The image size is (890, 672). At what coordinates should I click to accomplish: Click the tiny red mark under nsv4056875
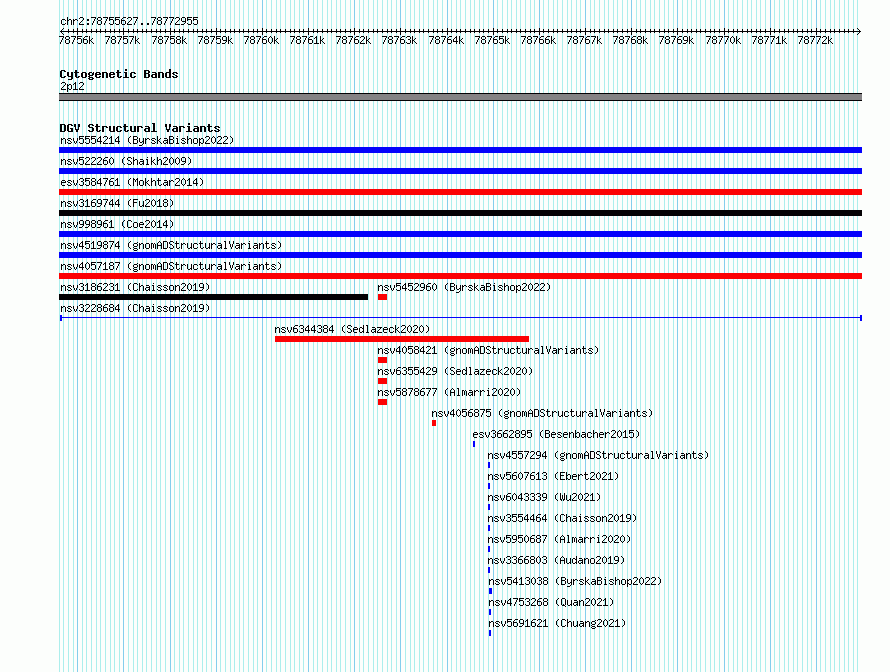click(x=434, y=423)
